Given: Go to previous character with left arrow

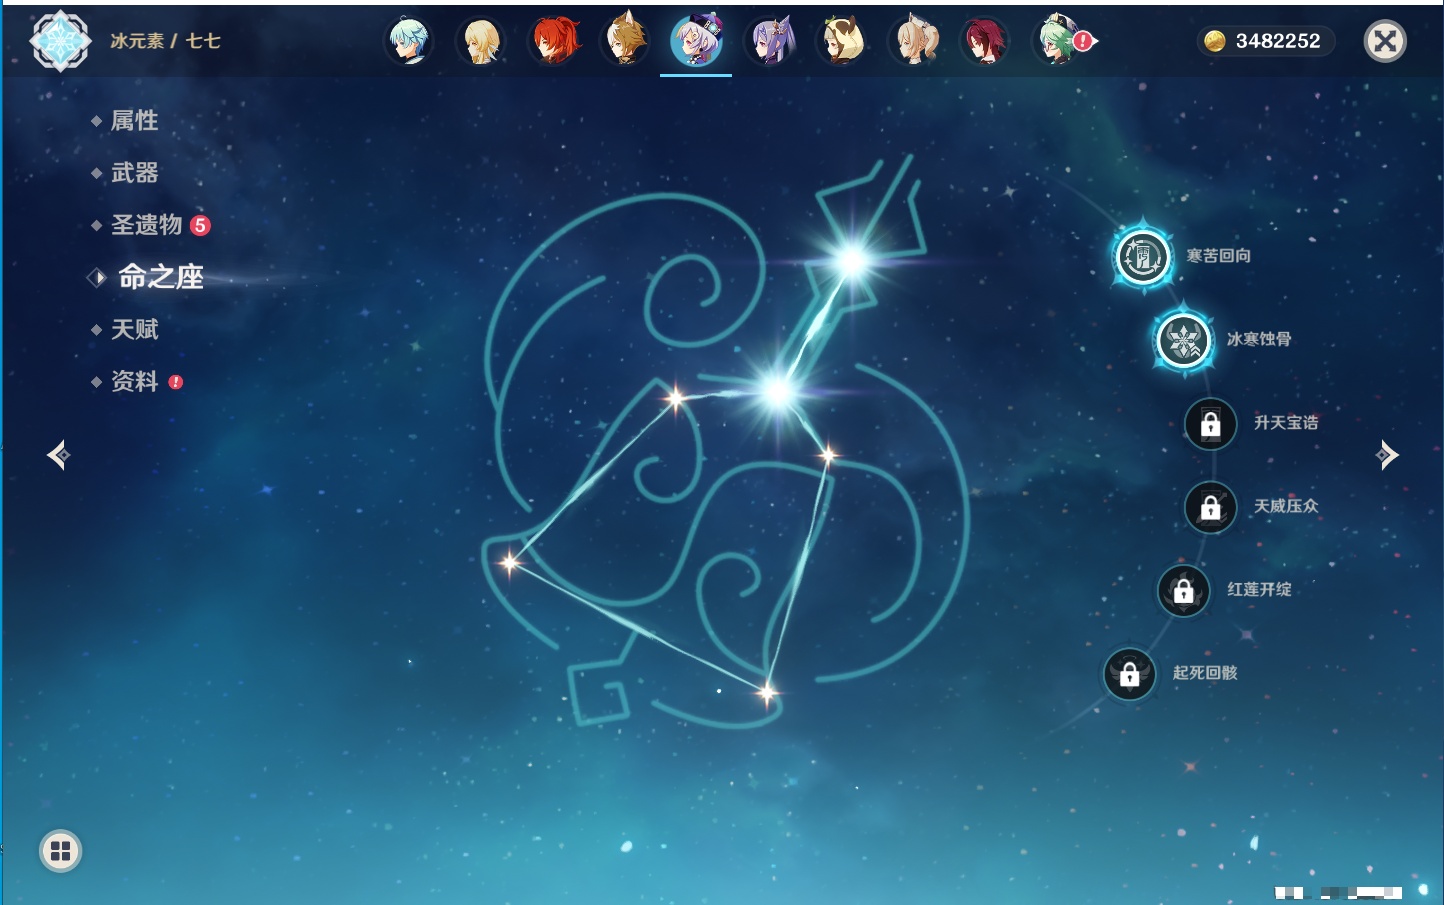Looking at the screenshot, I should tap(59, 455).
